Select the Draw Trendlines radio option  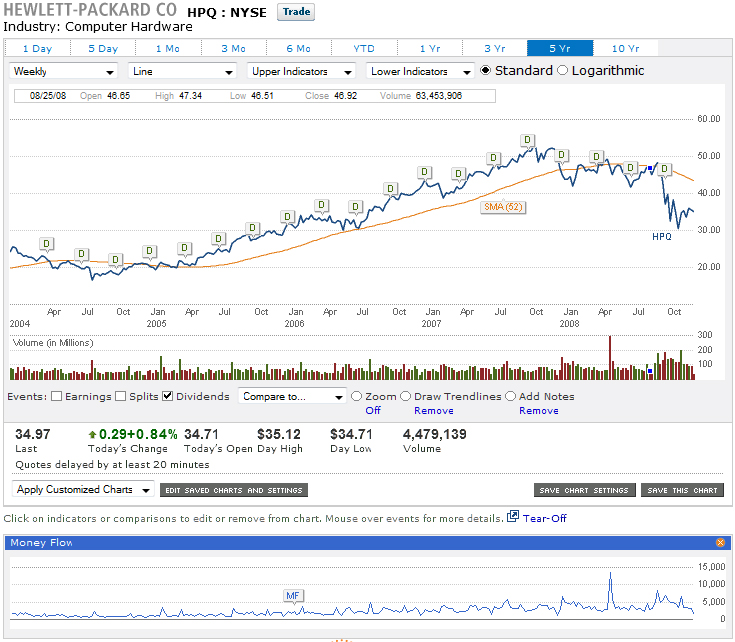405,396
